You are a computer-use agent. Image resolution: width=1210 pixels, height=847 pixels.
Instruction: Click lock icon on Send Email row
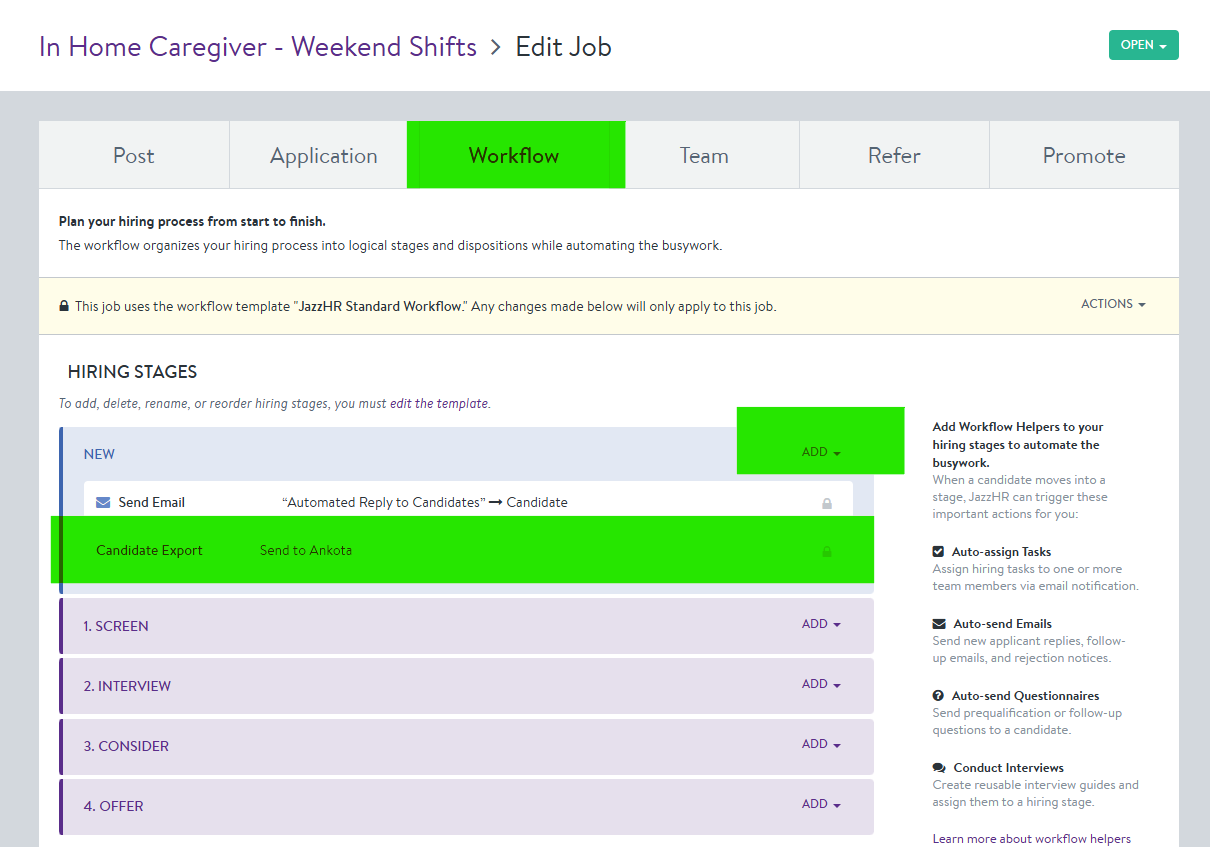point(827,504)
